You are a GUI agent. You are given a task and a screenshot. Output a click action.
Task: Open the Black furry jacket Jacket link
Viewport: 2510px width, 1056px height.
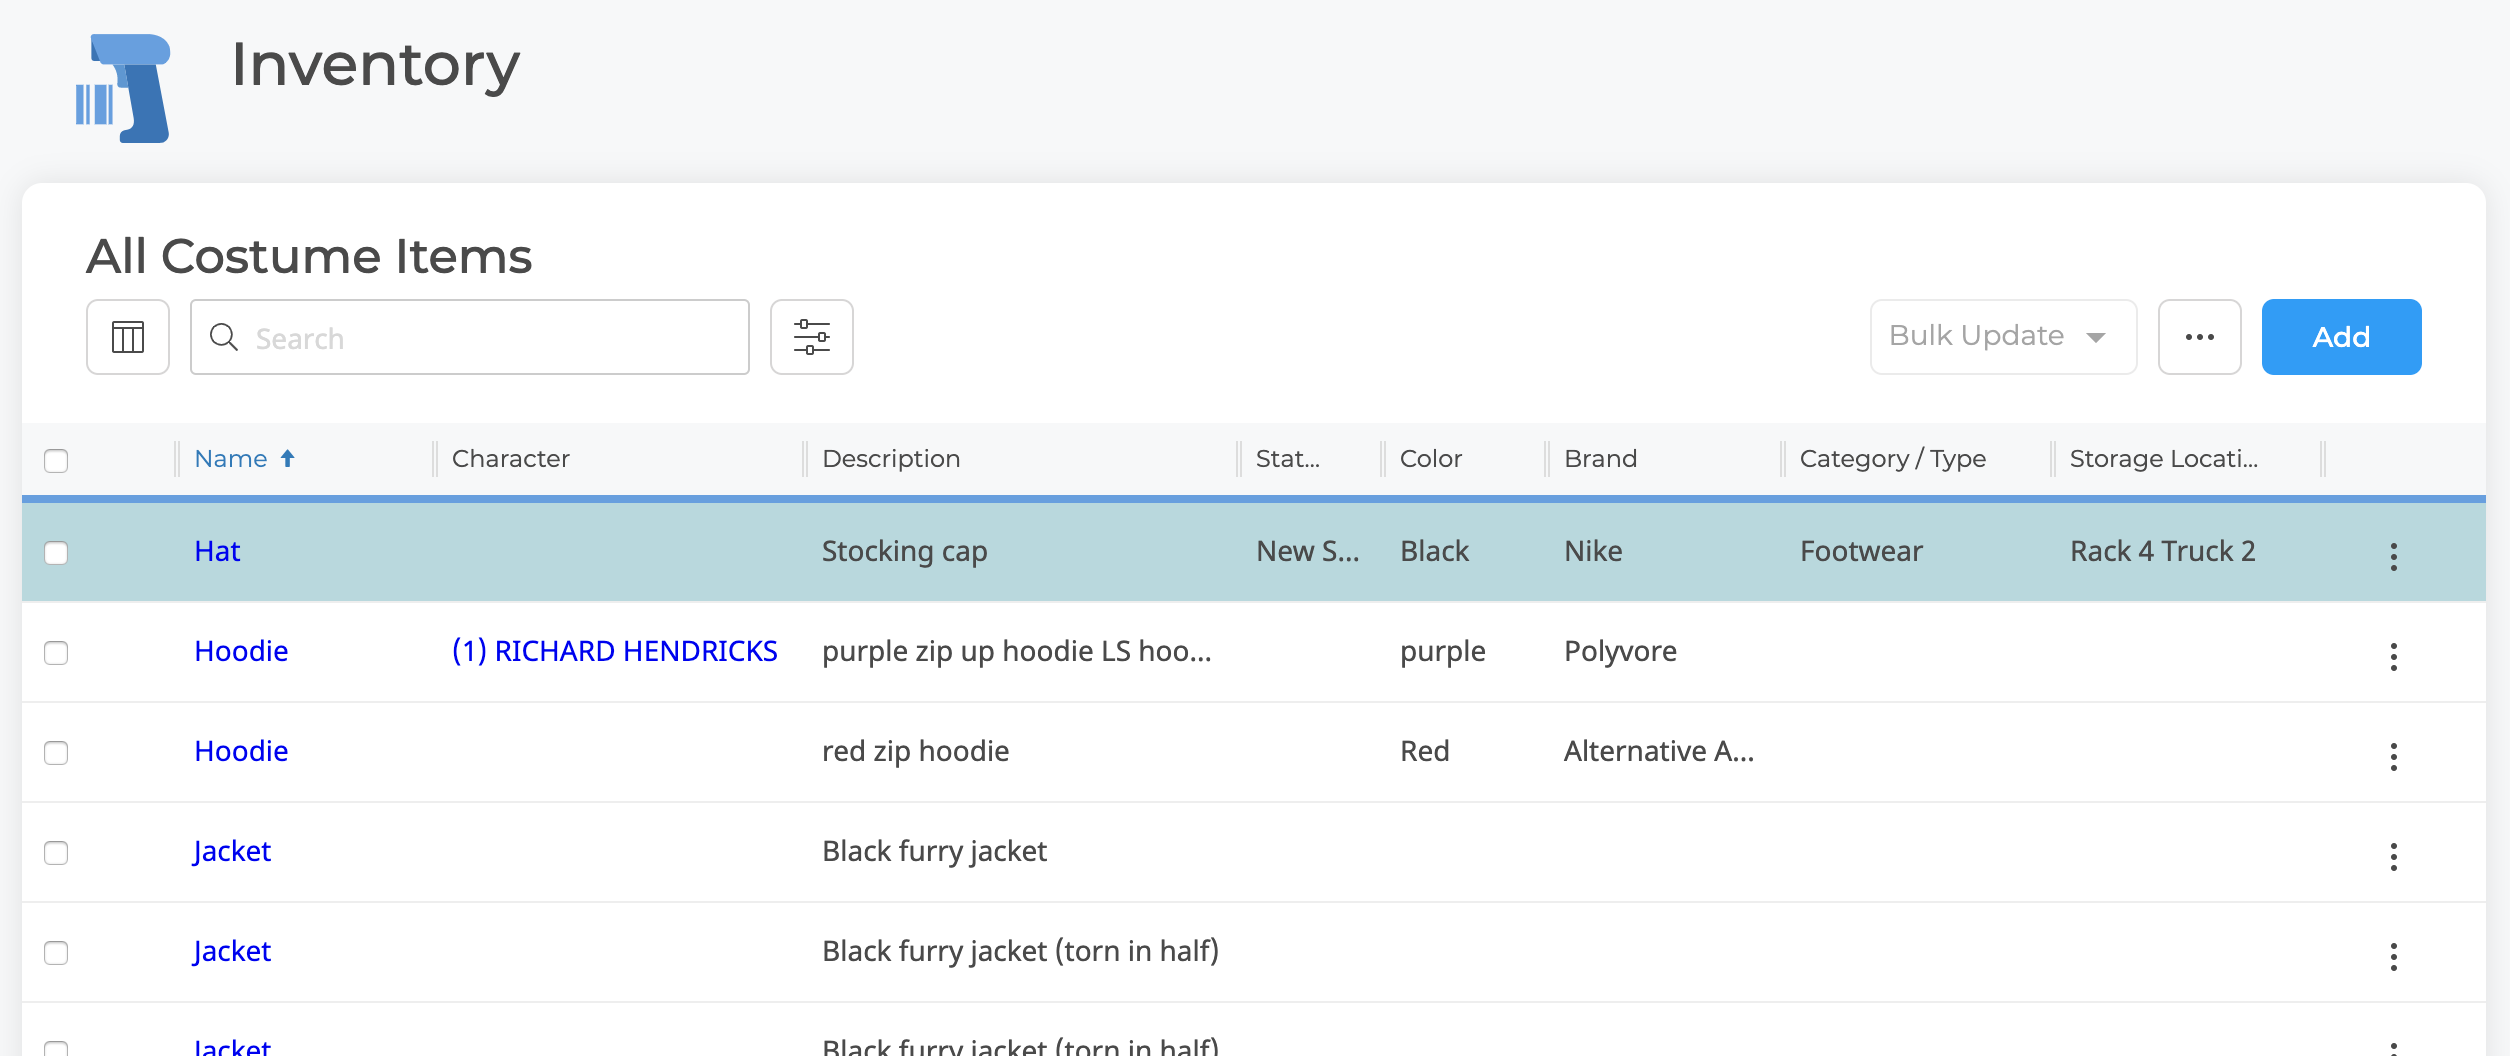(x=232, y=851)
